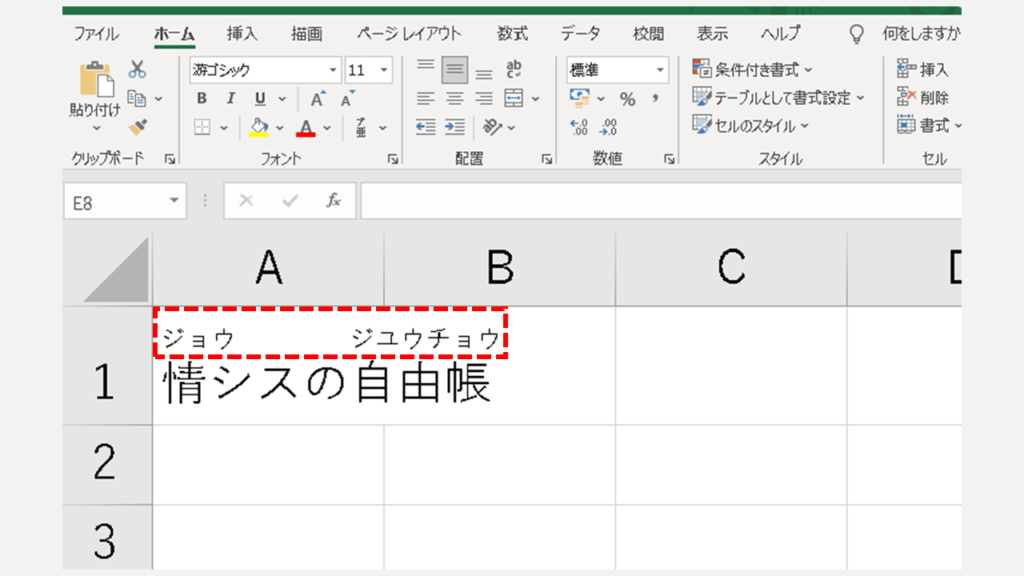Increase decimal places
This screenshot has height=576, width=1024.
[x=579, y=127]
